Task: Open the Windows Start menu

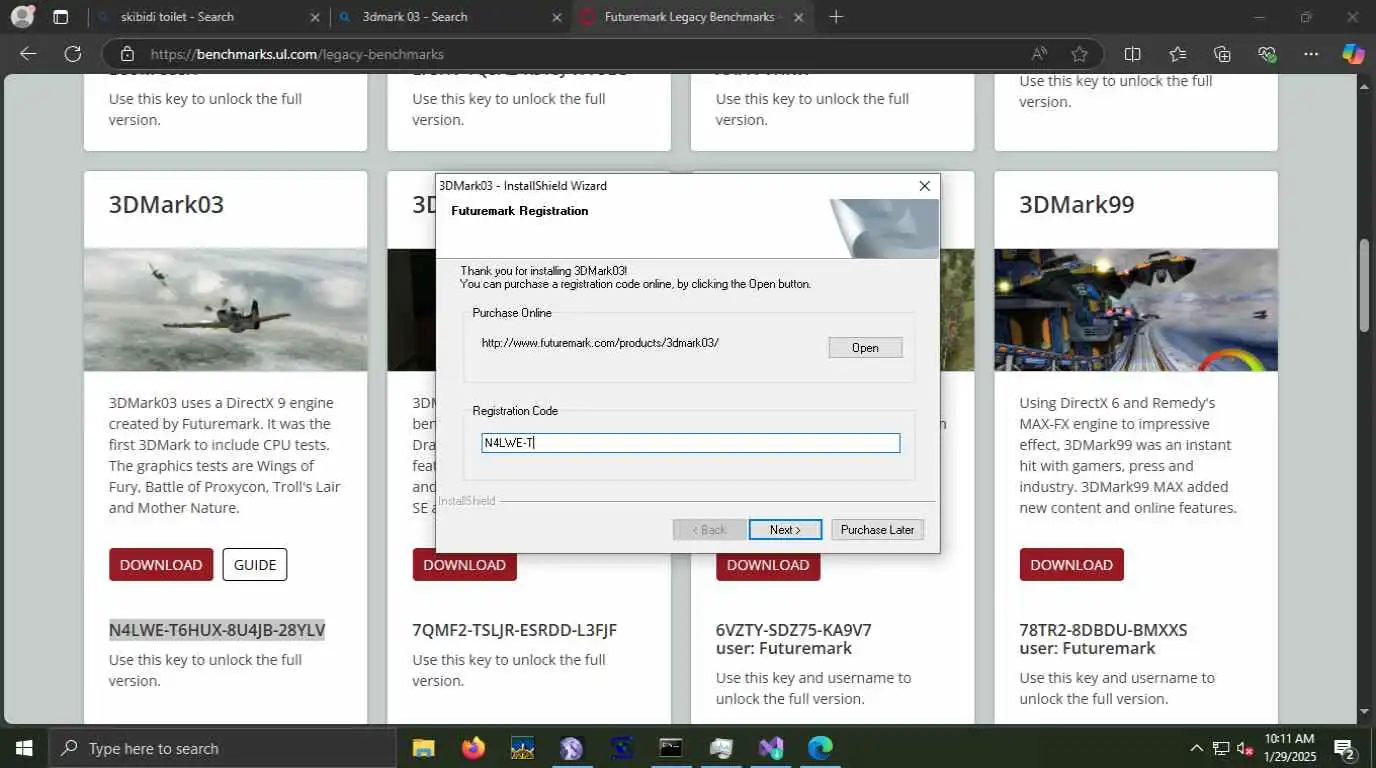Action: [x=23, y=748]
